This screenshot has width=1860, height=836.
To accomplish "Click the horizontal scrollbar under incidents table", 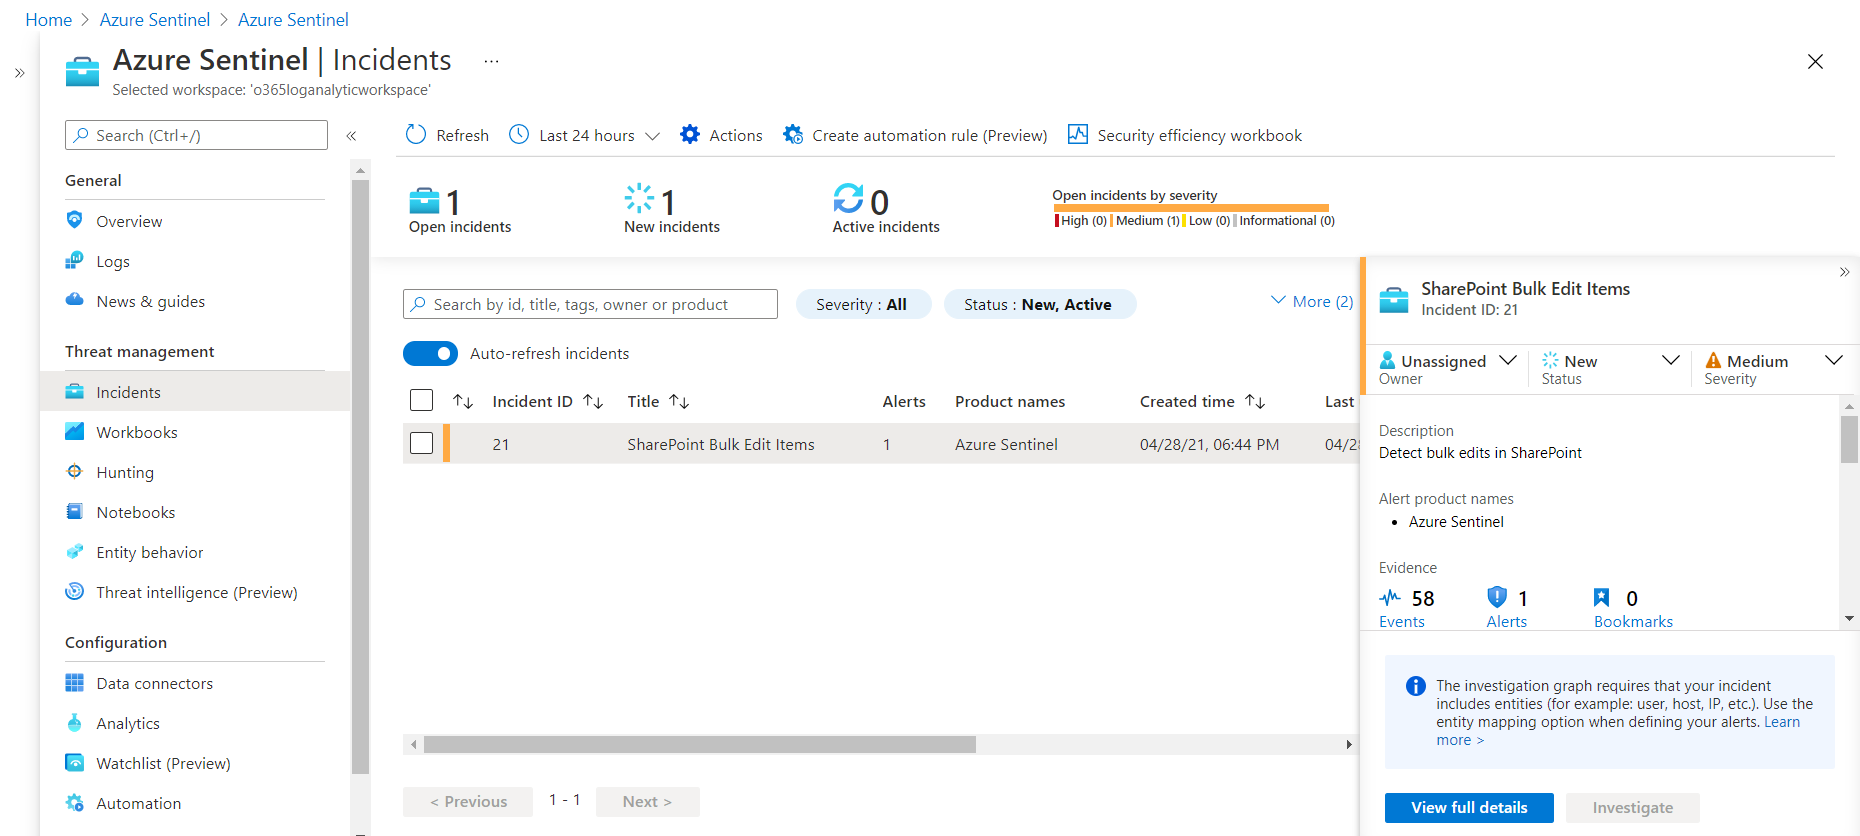I will [x=699, y=744].
